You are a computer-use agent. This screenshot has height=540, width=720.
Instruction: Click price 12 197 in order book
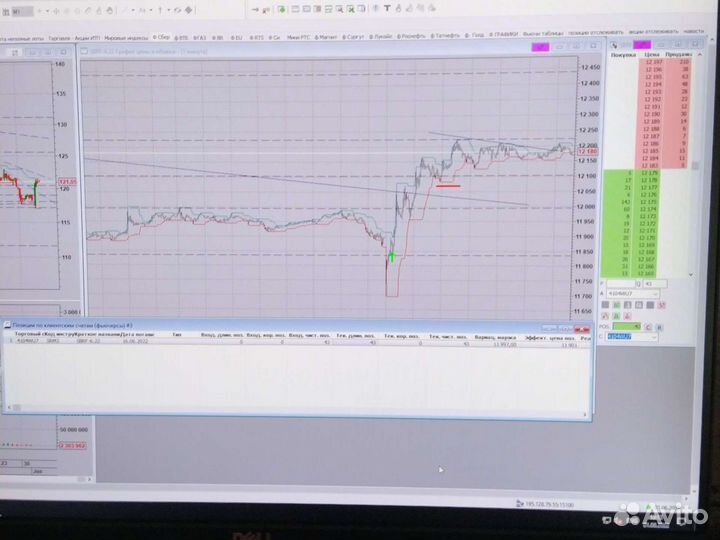tap(652, 62)
